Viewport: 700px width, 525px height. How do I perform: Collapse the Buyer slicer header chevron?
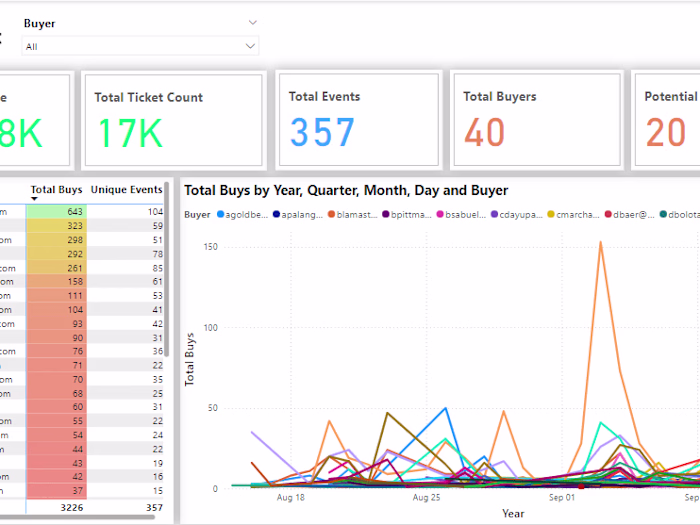(x=253, y=22)
